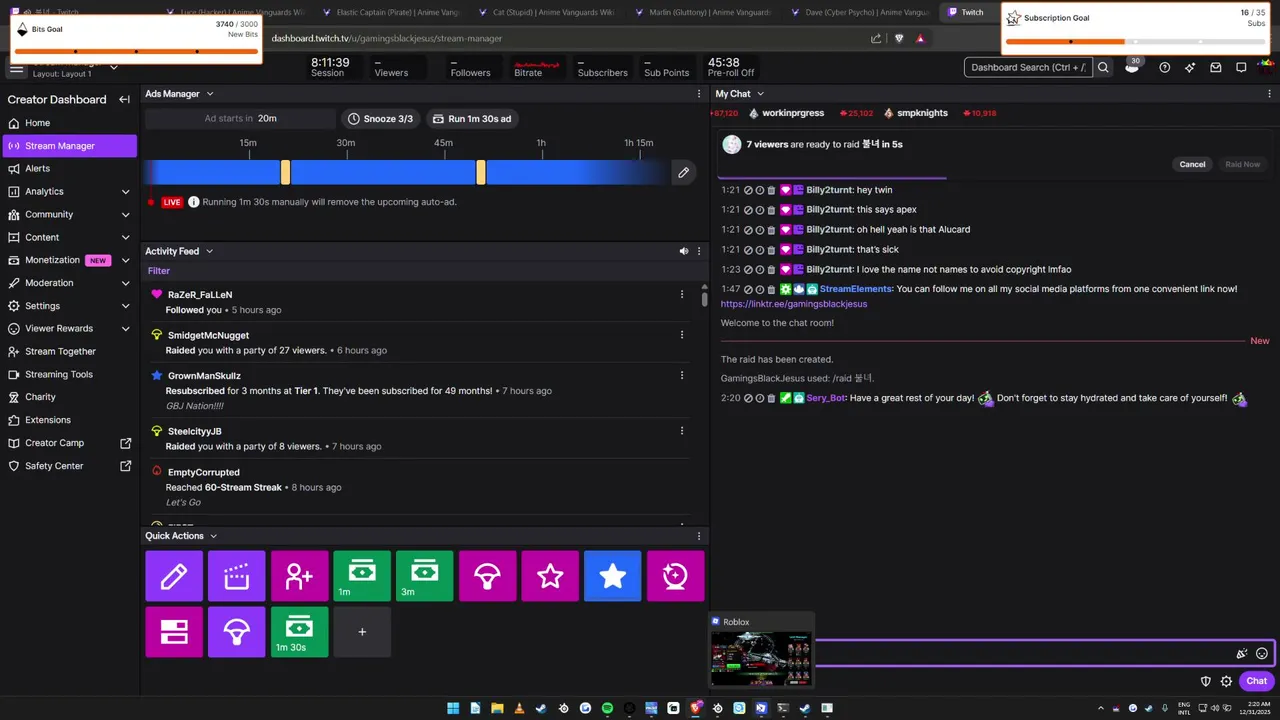This screenshot has width=1280, height=720.
Task: Open the linktr.ee/gamingsblackjesus link in chat
Action: tap(794, 304)
